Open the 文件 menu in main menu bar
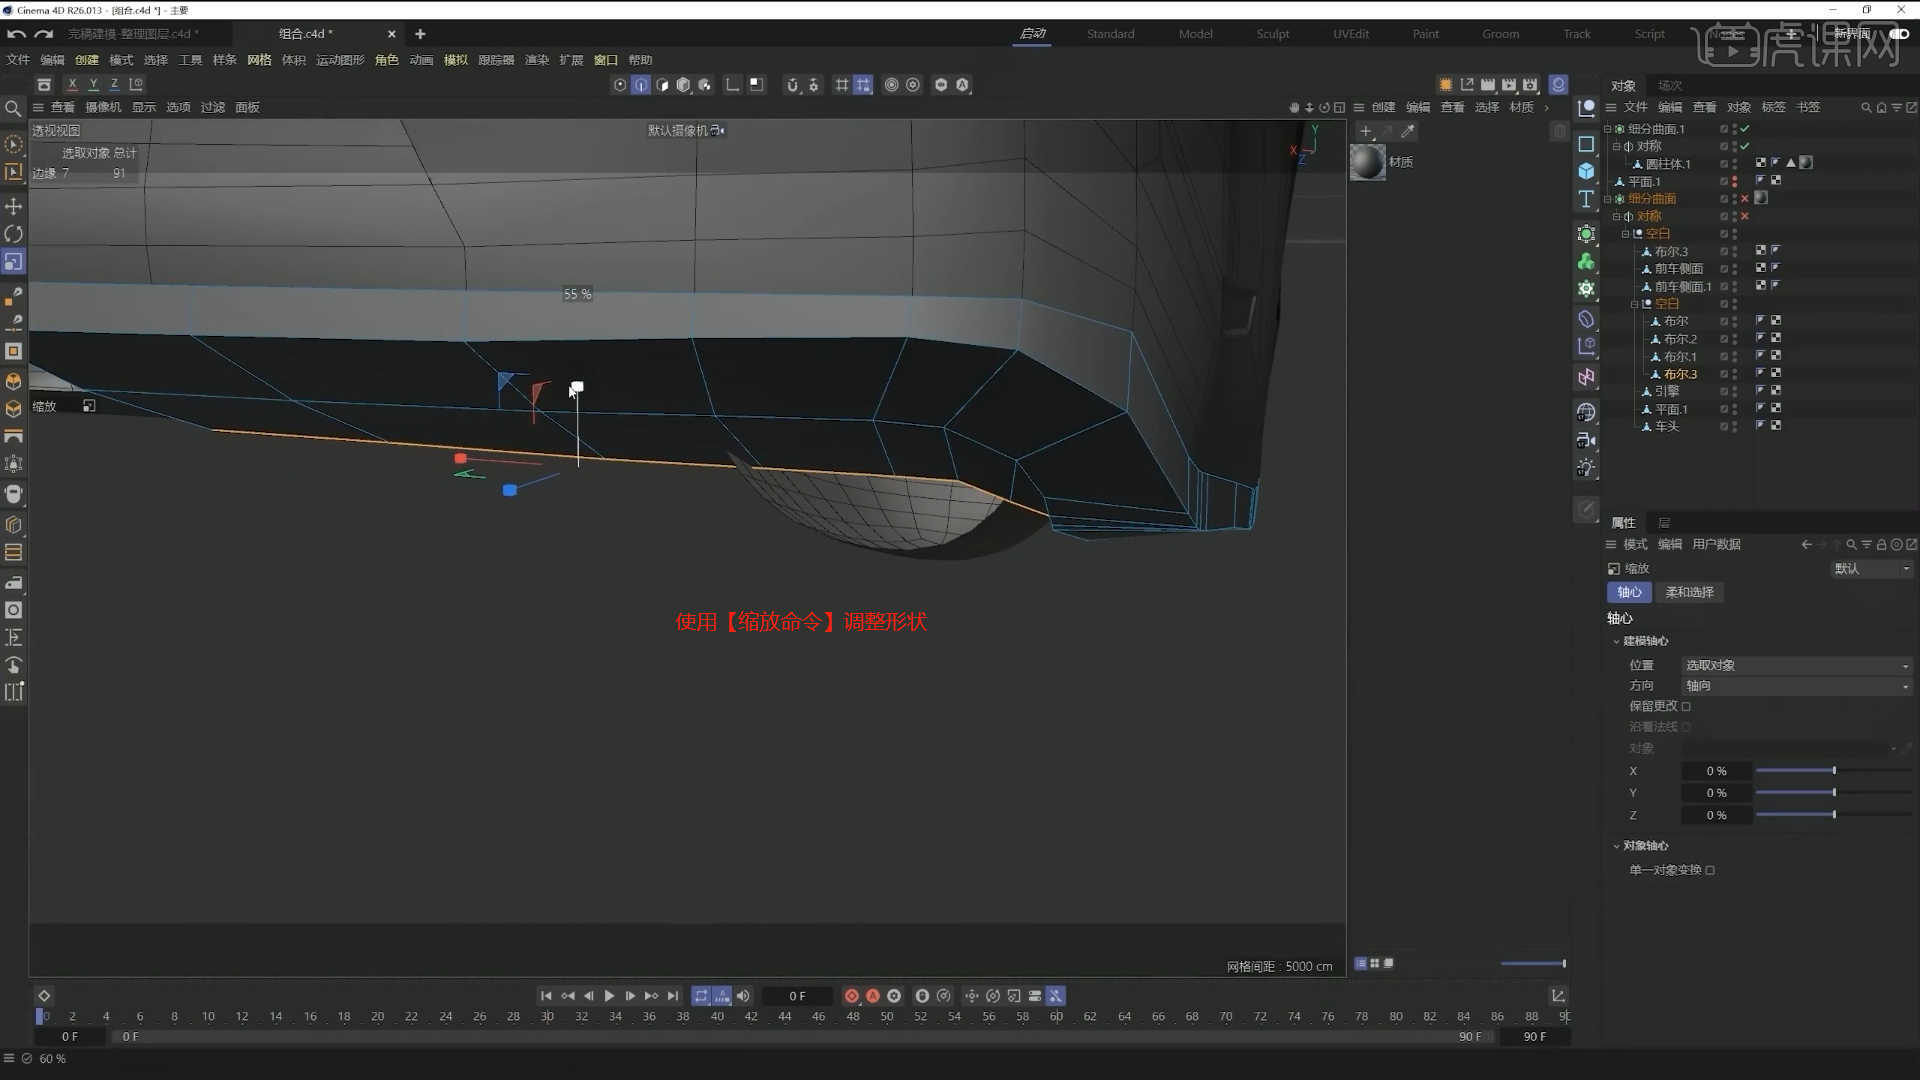Image resolution: width=1920 pixels, height=1080 pixels. pos(18,60)
